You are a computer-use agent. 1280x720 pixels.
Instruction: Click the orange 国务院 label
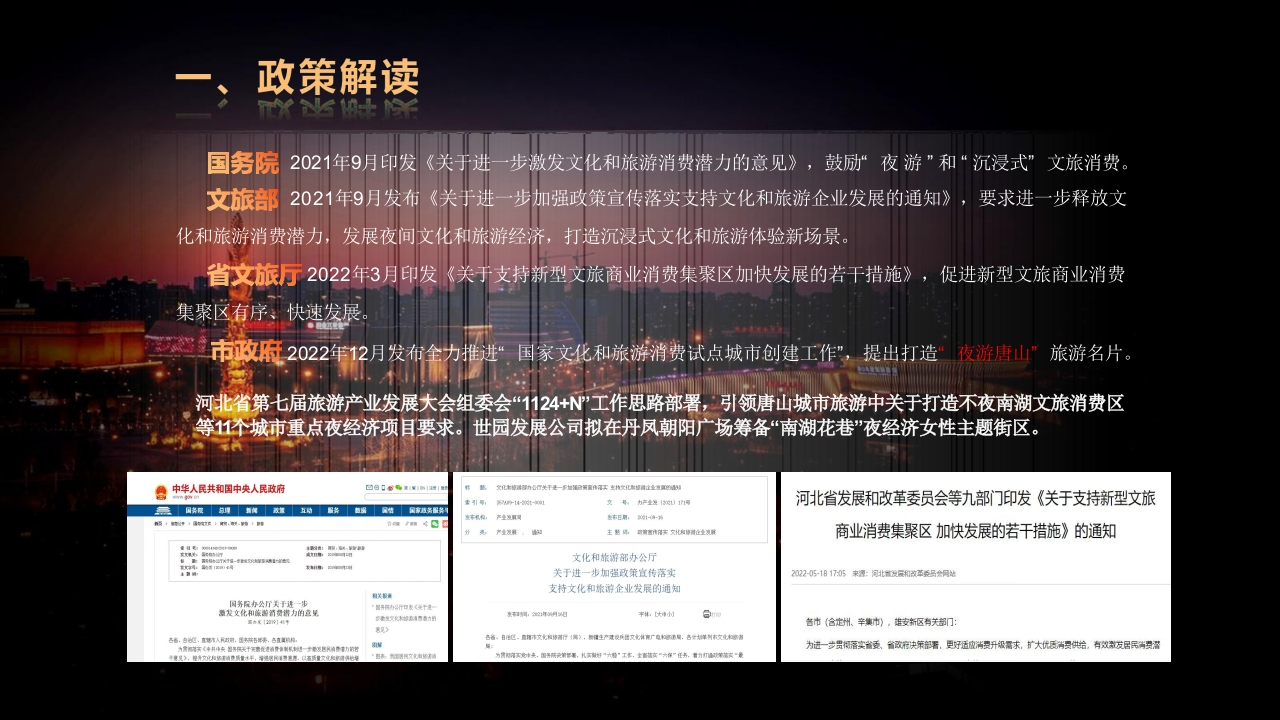[x=242, y=163]
